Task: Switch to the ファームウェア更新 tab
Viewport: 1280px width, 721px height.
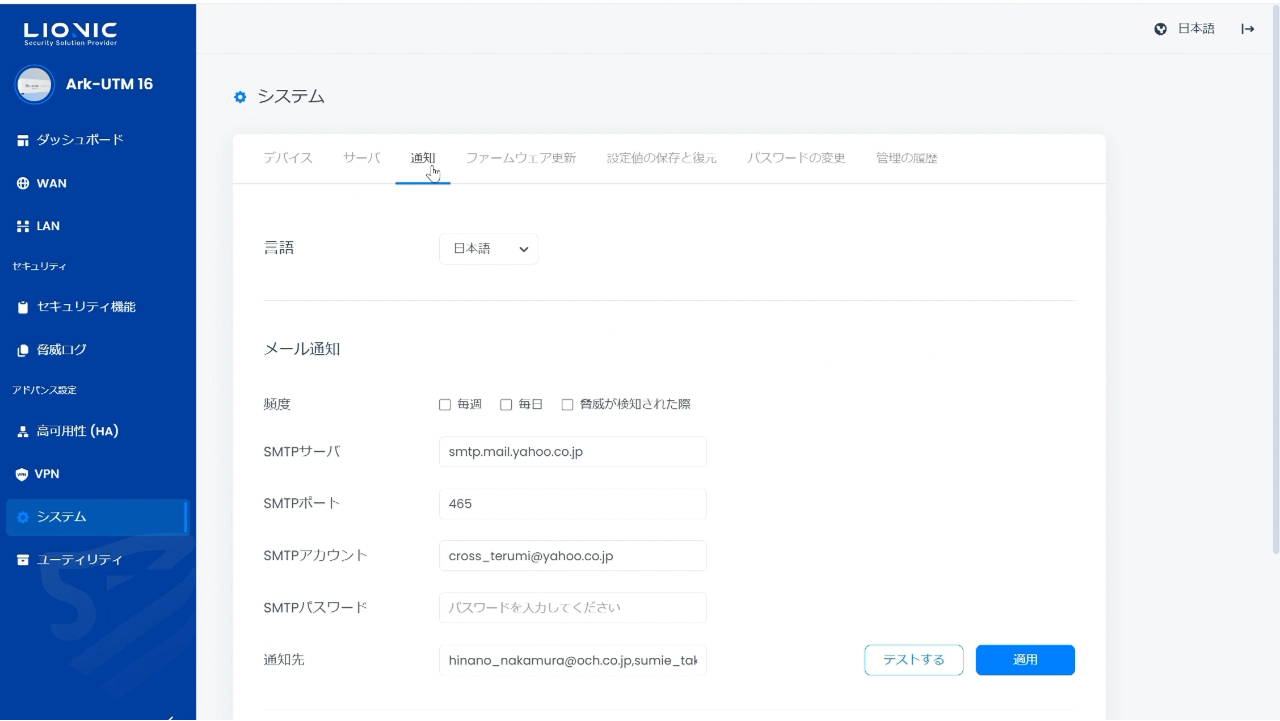Action: tap(520, 158)
